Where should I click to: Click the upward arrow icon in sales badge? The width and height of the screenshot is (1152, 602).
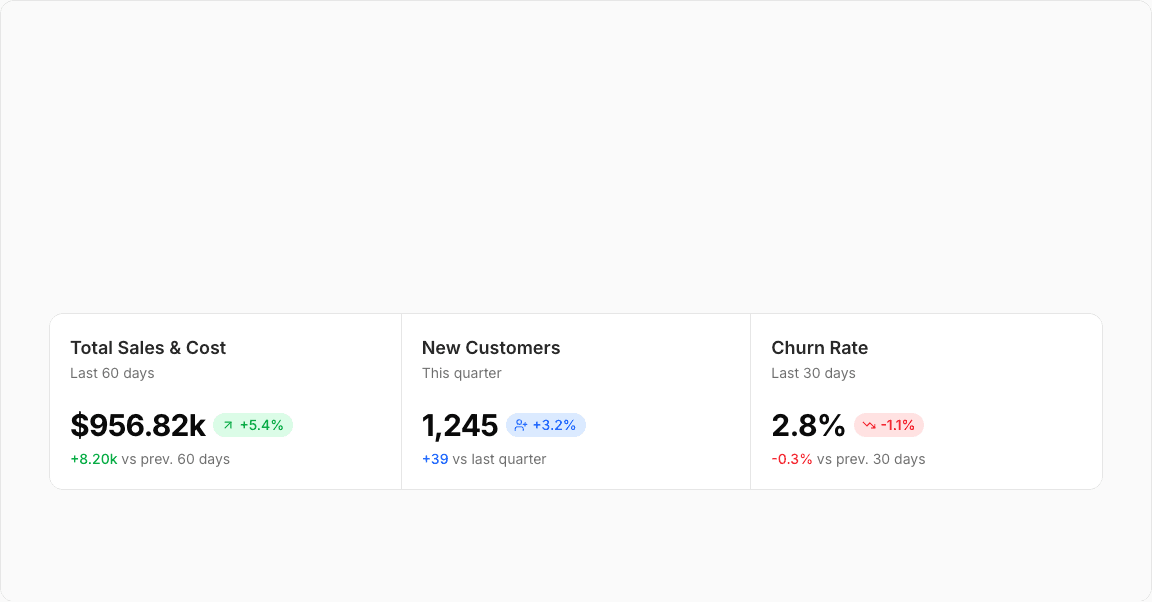[x=228, y=425]
